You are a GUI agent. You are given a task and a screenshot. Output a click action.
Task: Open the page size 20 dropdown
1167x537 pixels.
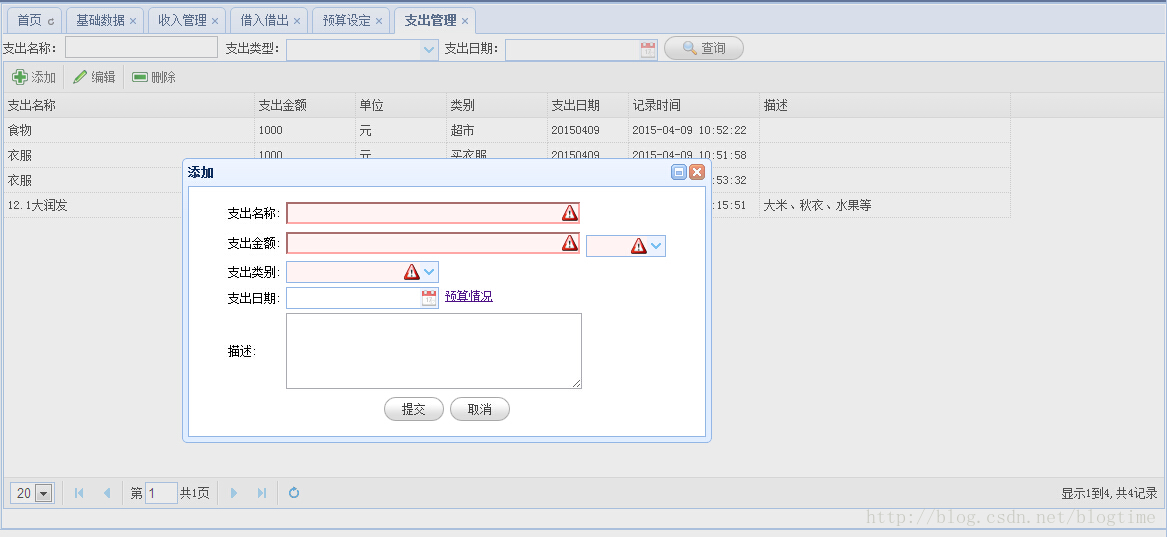tap(43, 493)
